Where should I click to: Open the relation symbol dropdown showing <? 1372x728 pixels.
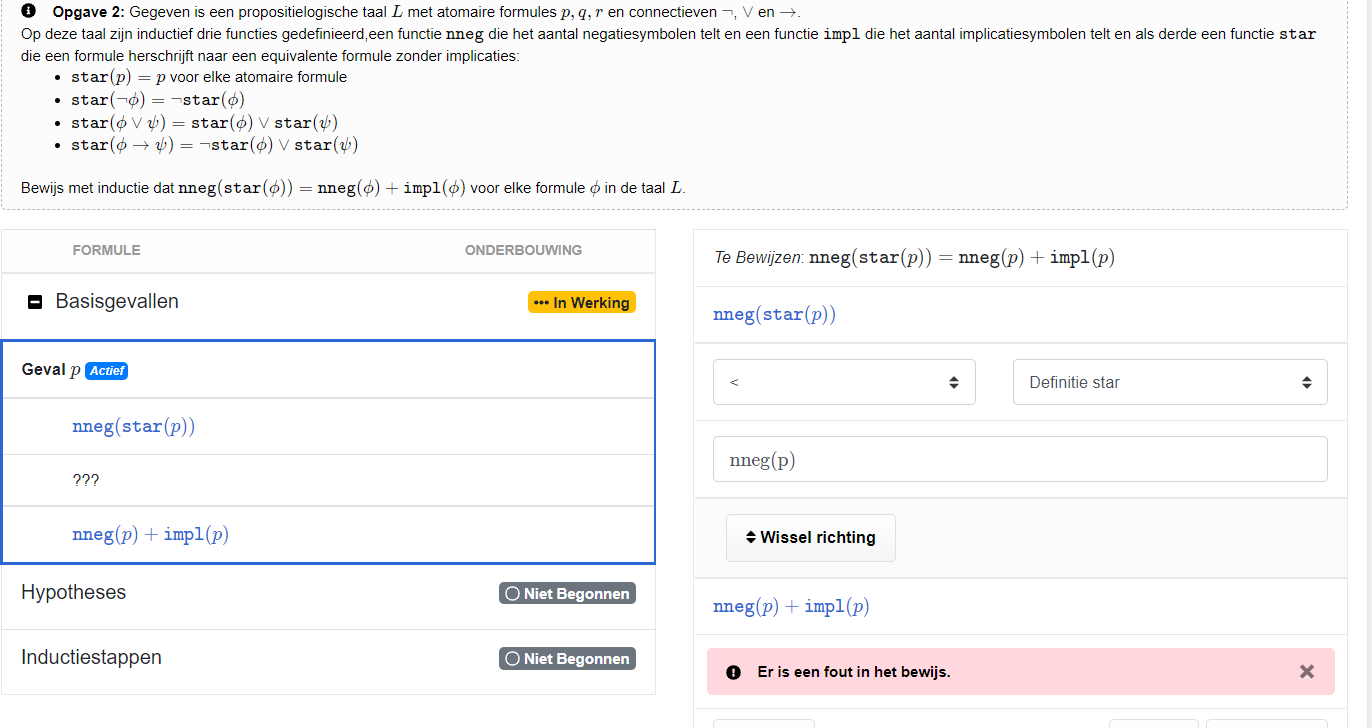point(843,381)
